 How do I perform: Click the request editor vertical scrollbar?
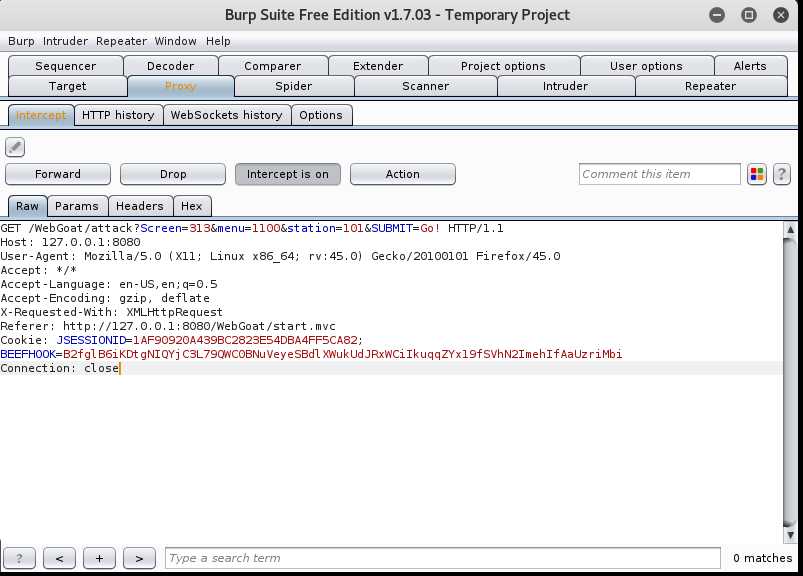pyautogui.click(x=790, y=381)
